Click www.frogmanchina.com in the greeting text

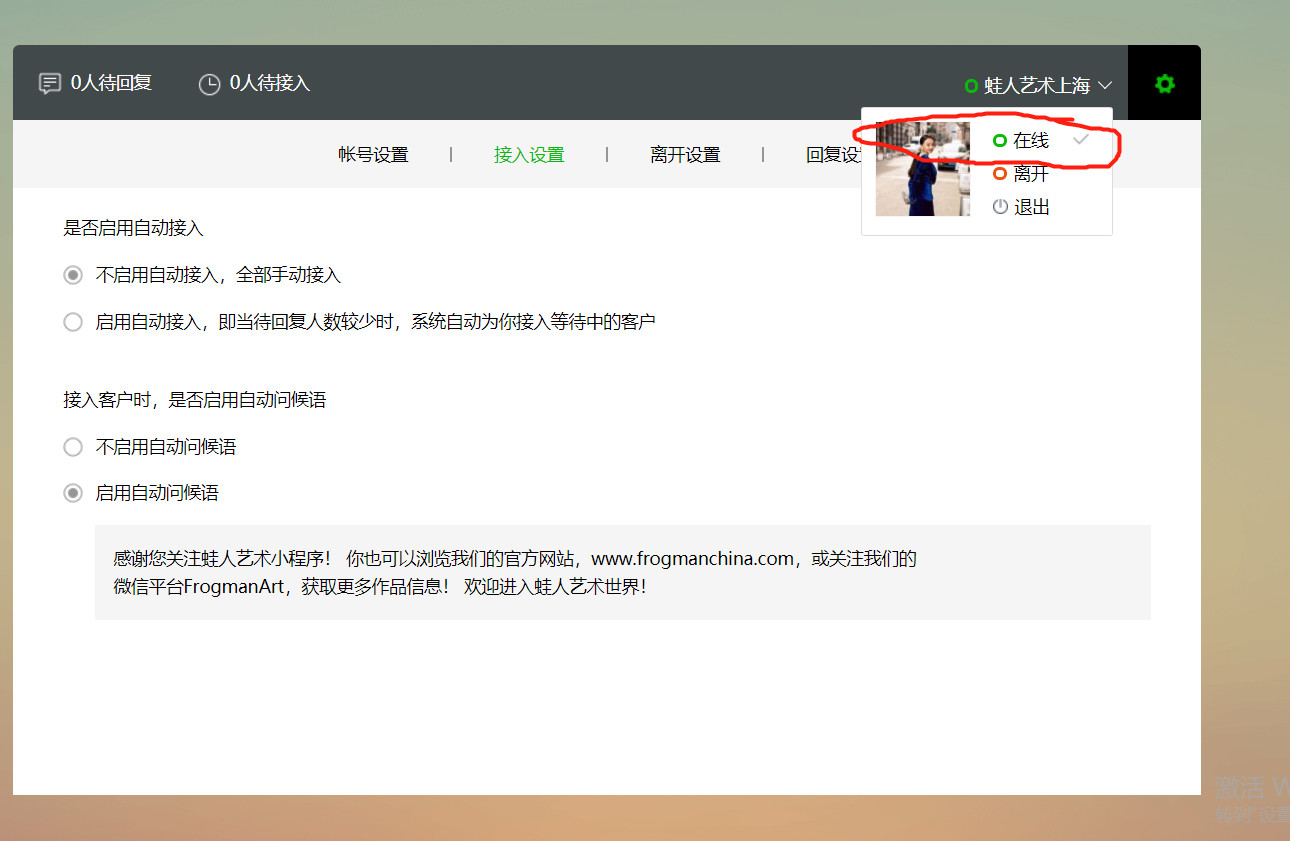[693, 559]
